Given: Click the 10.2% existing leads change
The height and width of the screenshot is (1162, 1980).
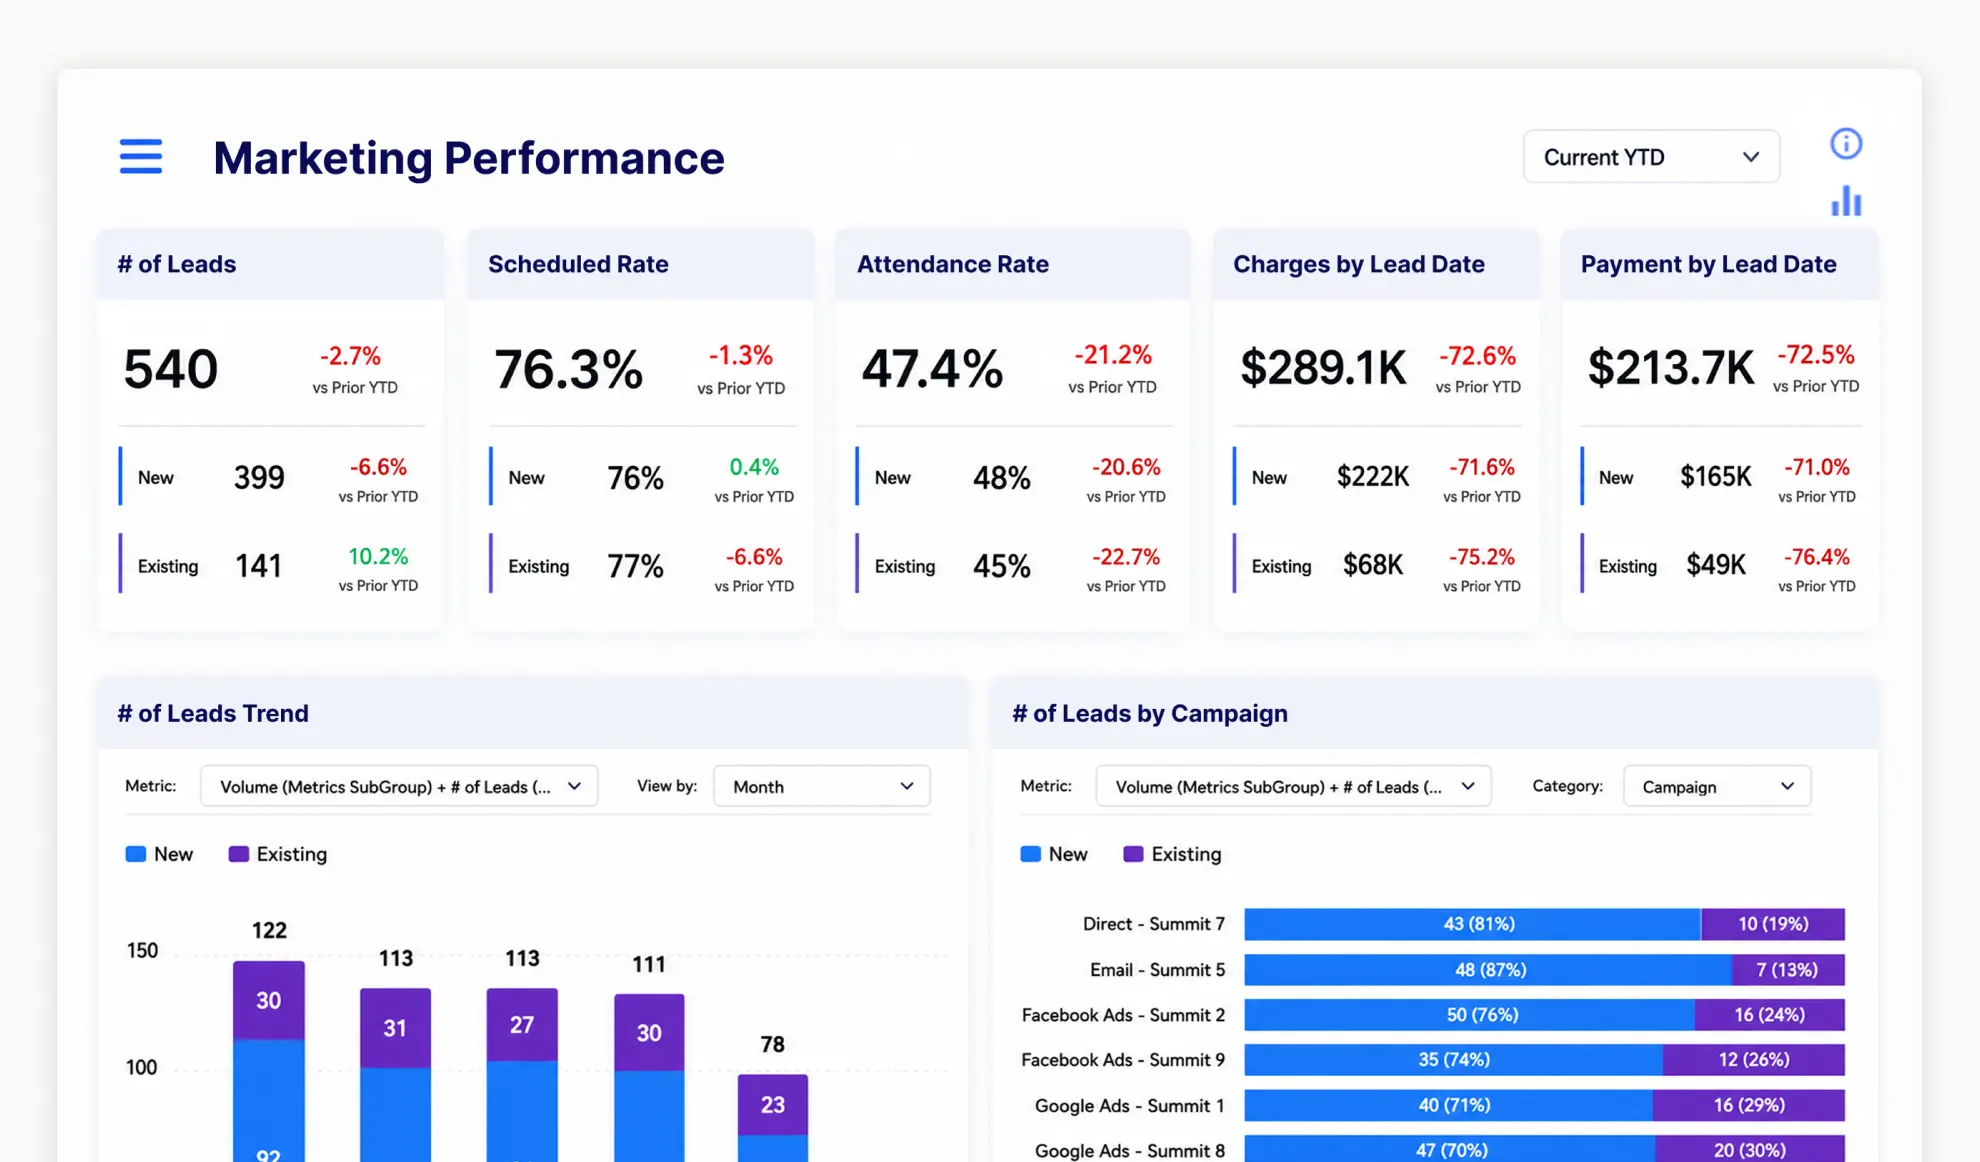Looking at the screenshot, I should click(x=378, y=556).
